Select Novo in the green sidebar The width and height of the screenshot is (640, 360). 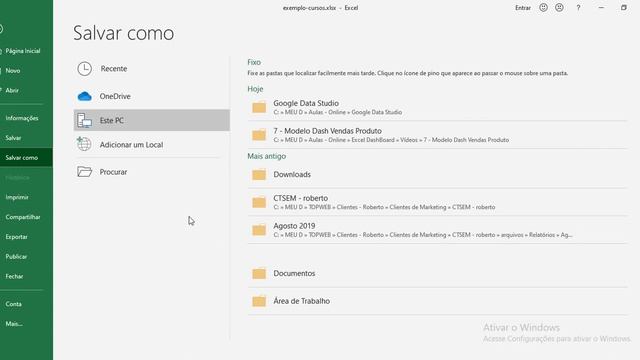(x=13, y=71)
